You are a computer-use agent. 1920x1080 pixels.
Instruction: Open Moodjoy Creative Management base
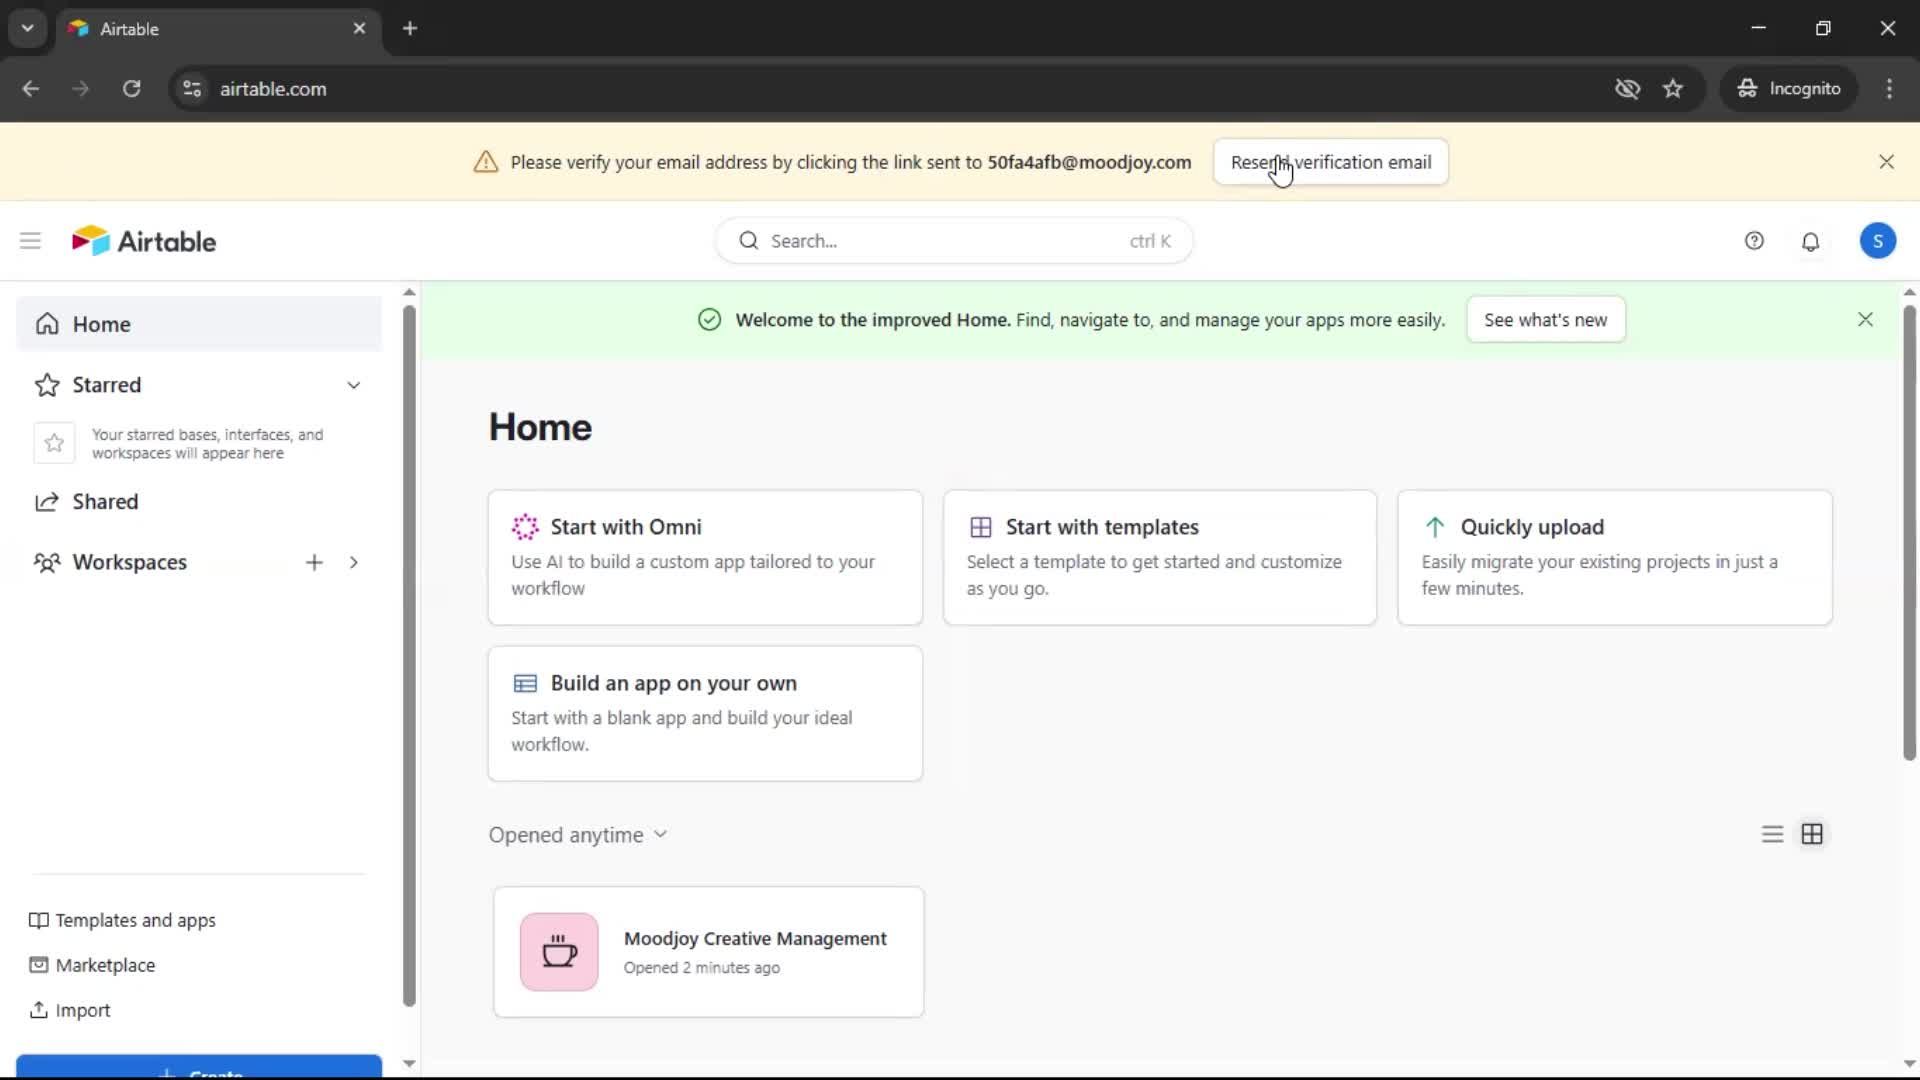pos(709,952)
